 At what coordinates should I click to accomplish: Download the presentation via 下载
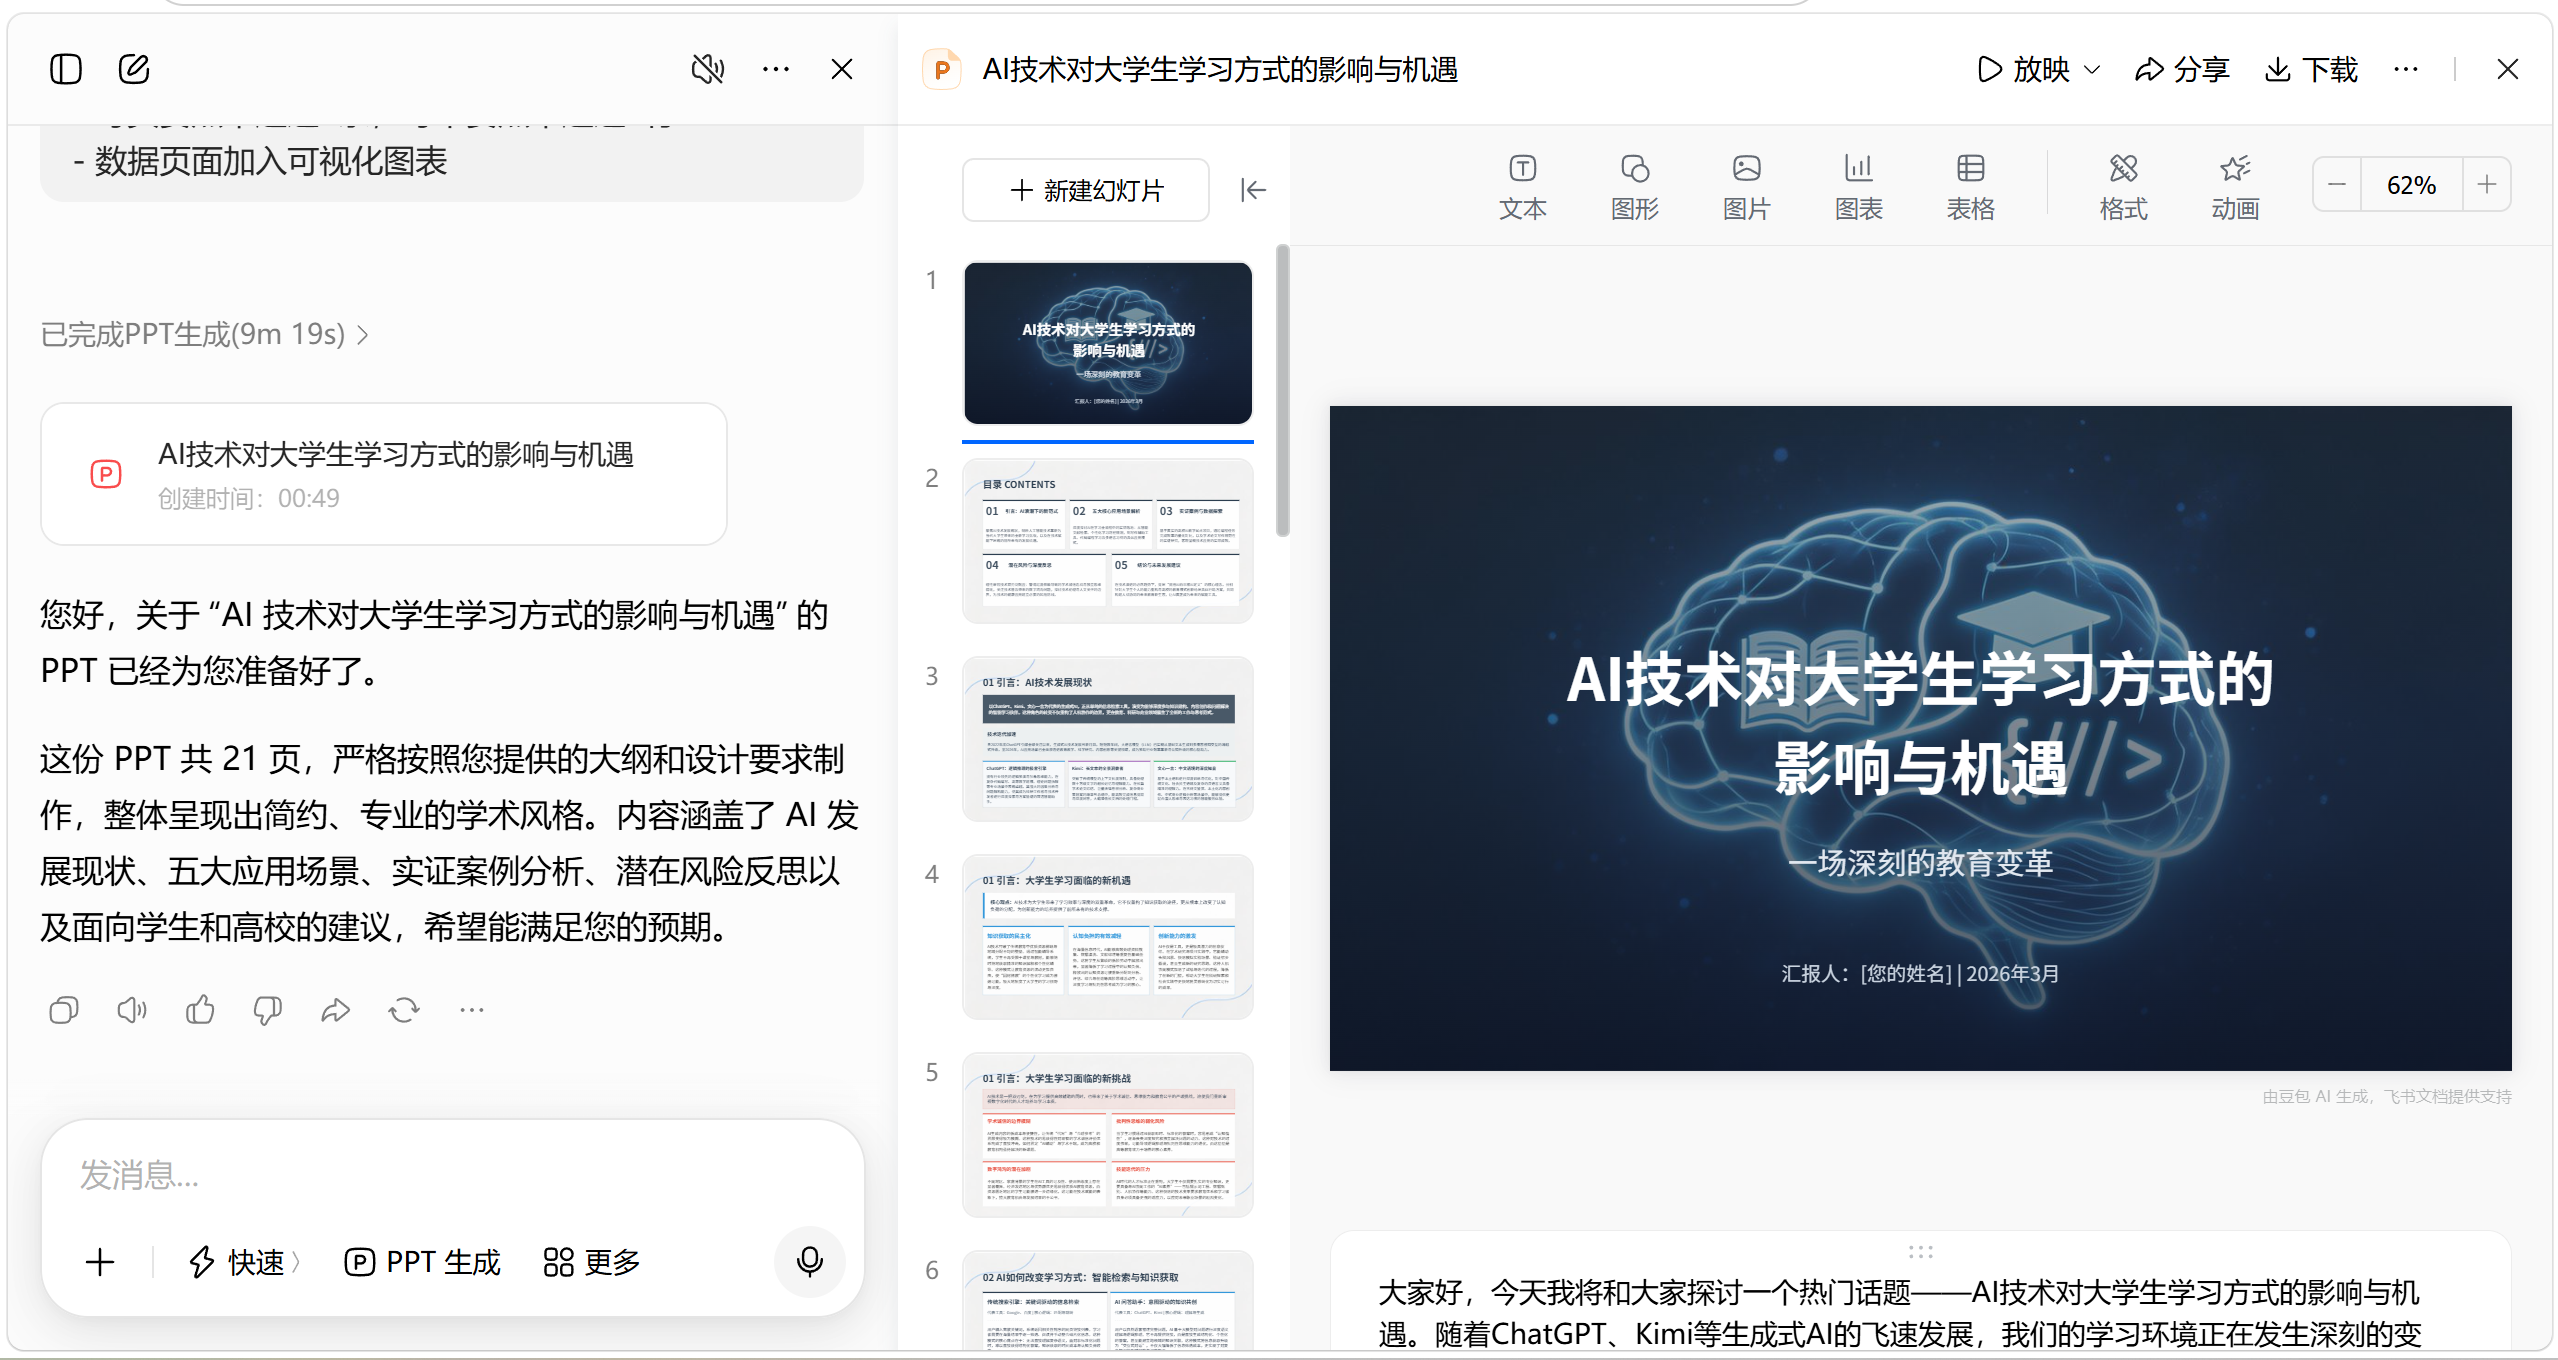[x=2312, y=69]
